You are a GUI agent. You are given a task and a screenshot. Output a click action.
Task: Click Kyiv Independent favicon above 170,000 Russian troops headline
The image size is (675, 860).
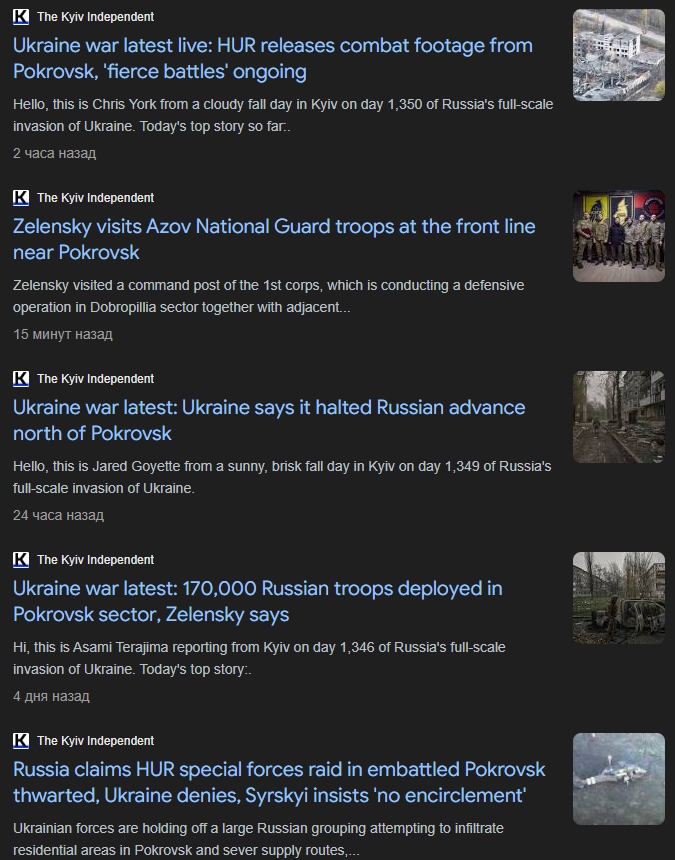pos(21,559)
